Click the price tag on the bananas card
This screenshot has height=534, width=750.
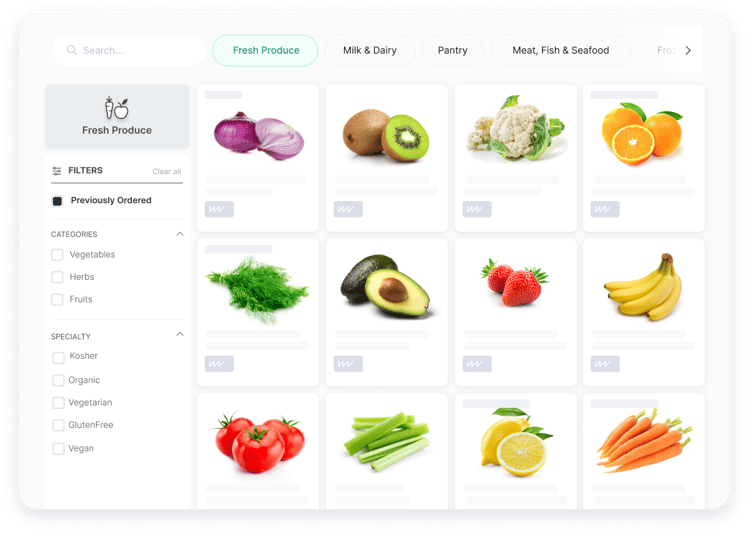605,364
